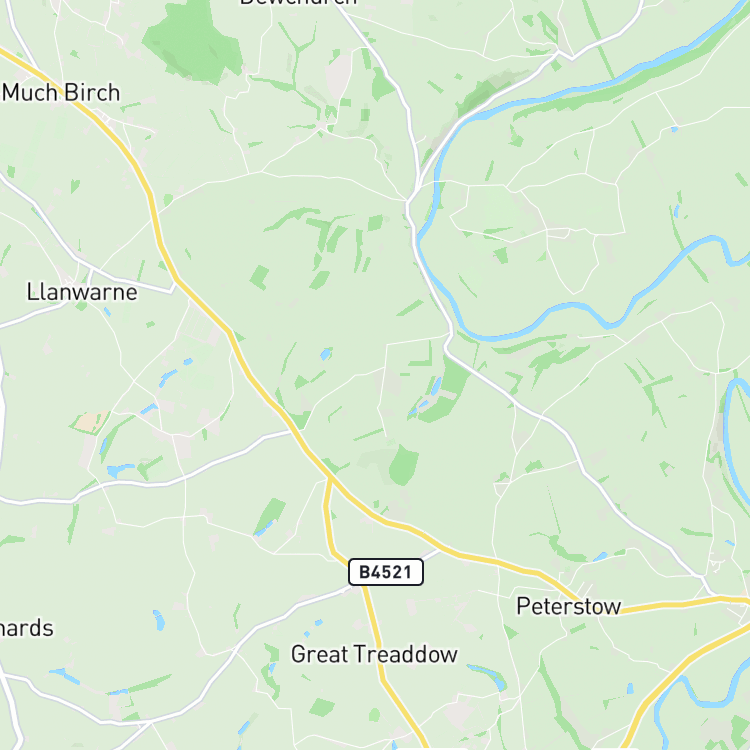Click the yellow road just right of Peterstow label

click(x=670, y=605)
